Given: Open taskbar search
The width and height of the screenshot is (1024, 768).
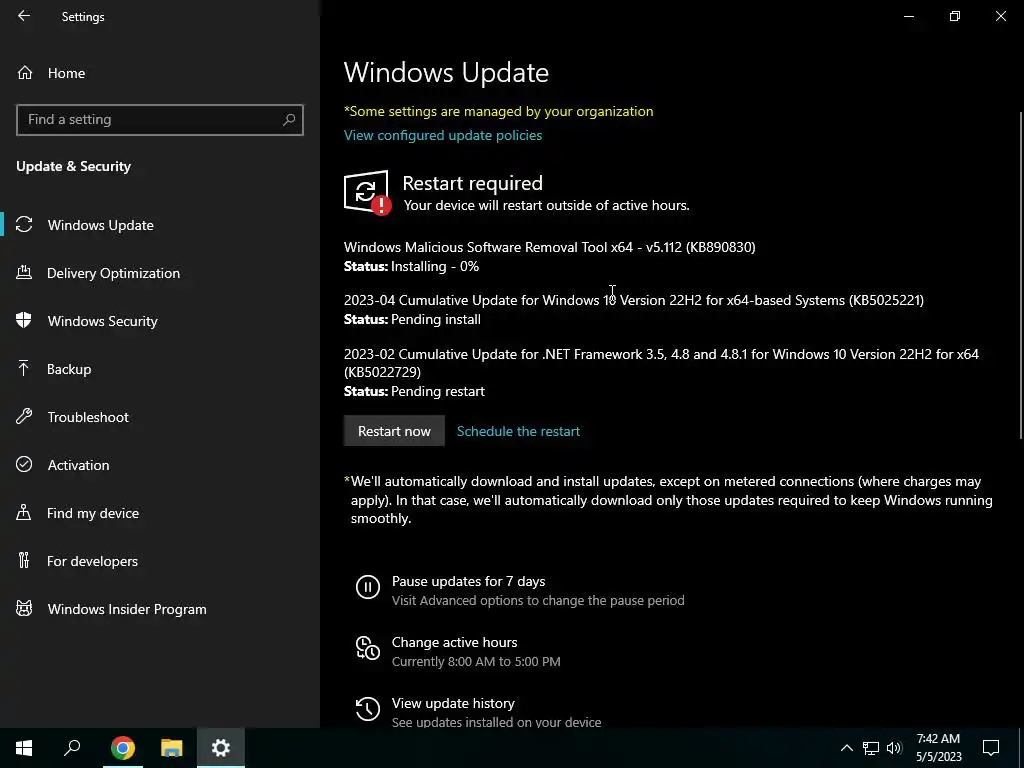Looking at the screenshot, I should coord(72,748).
